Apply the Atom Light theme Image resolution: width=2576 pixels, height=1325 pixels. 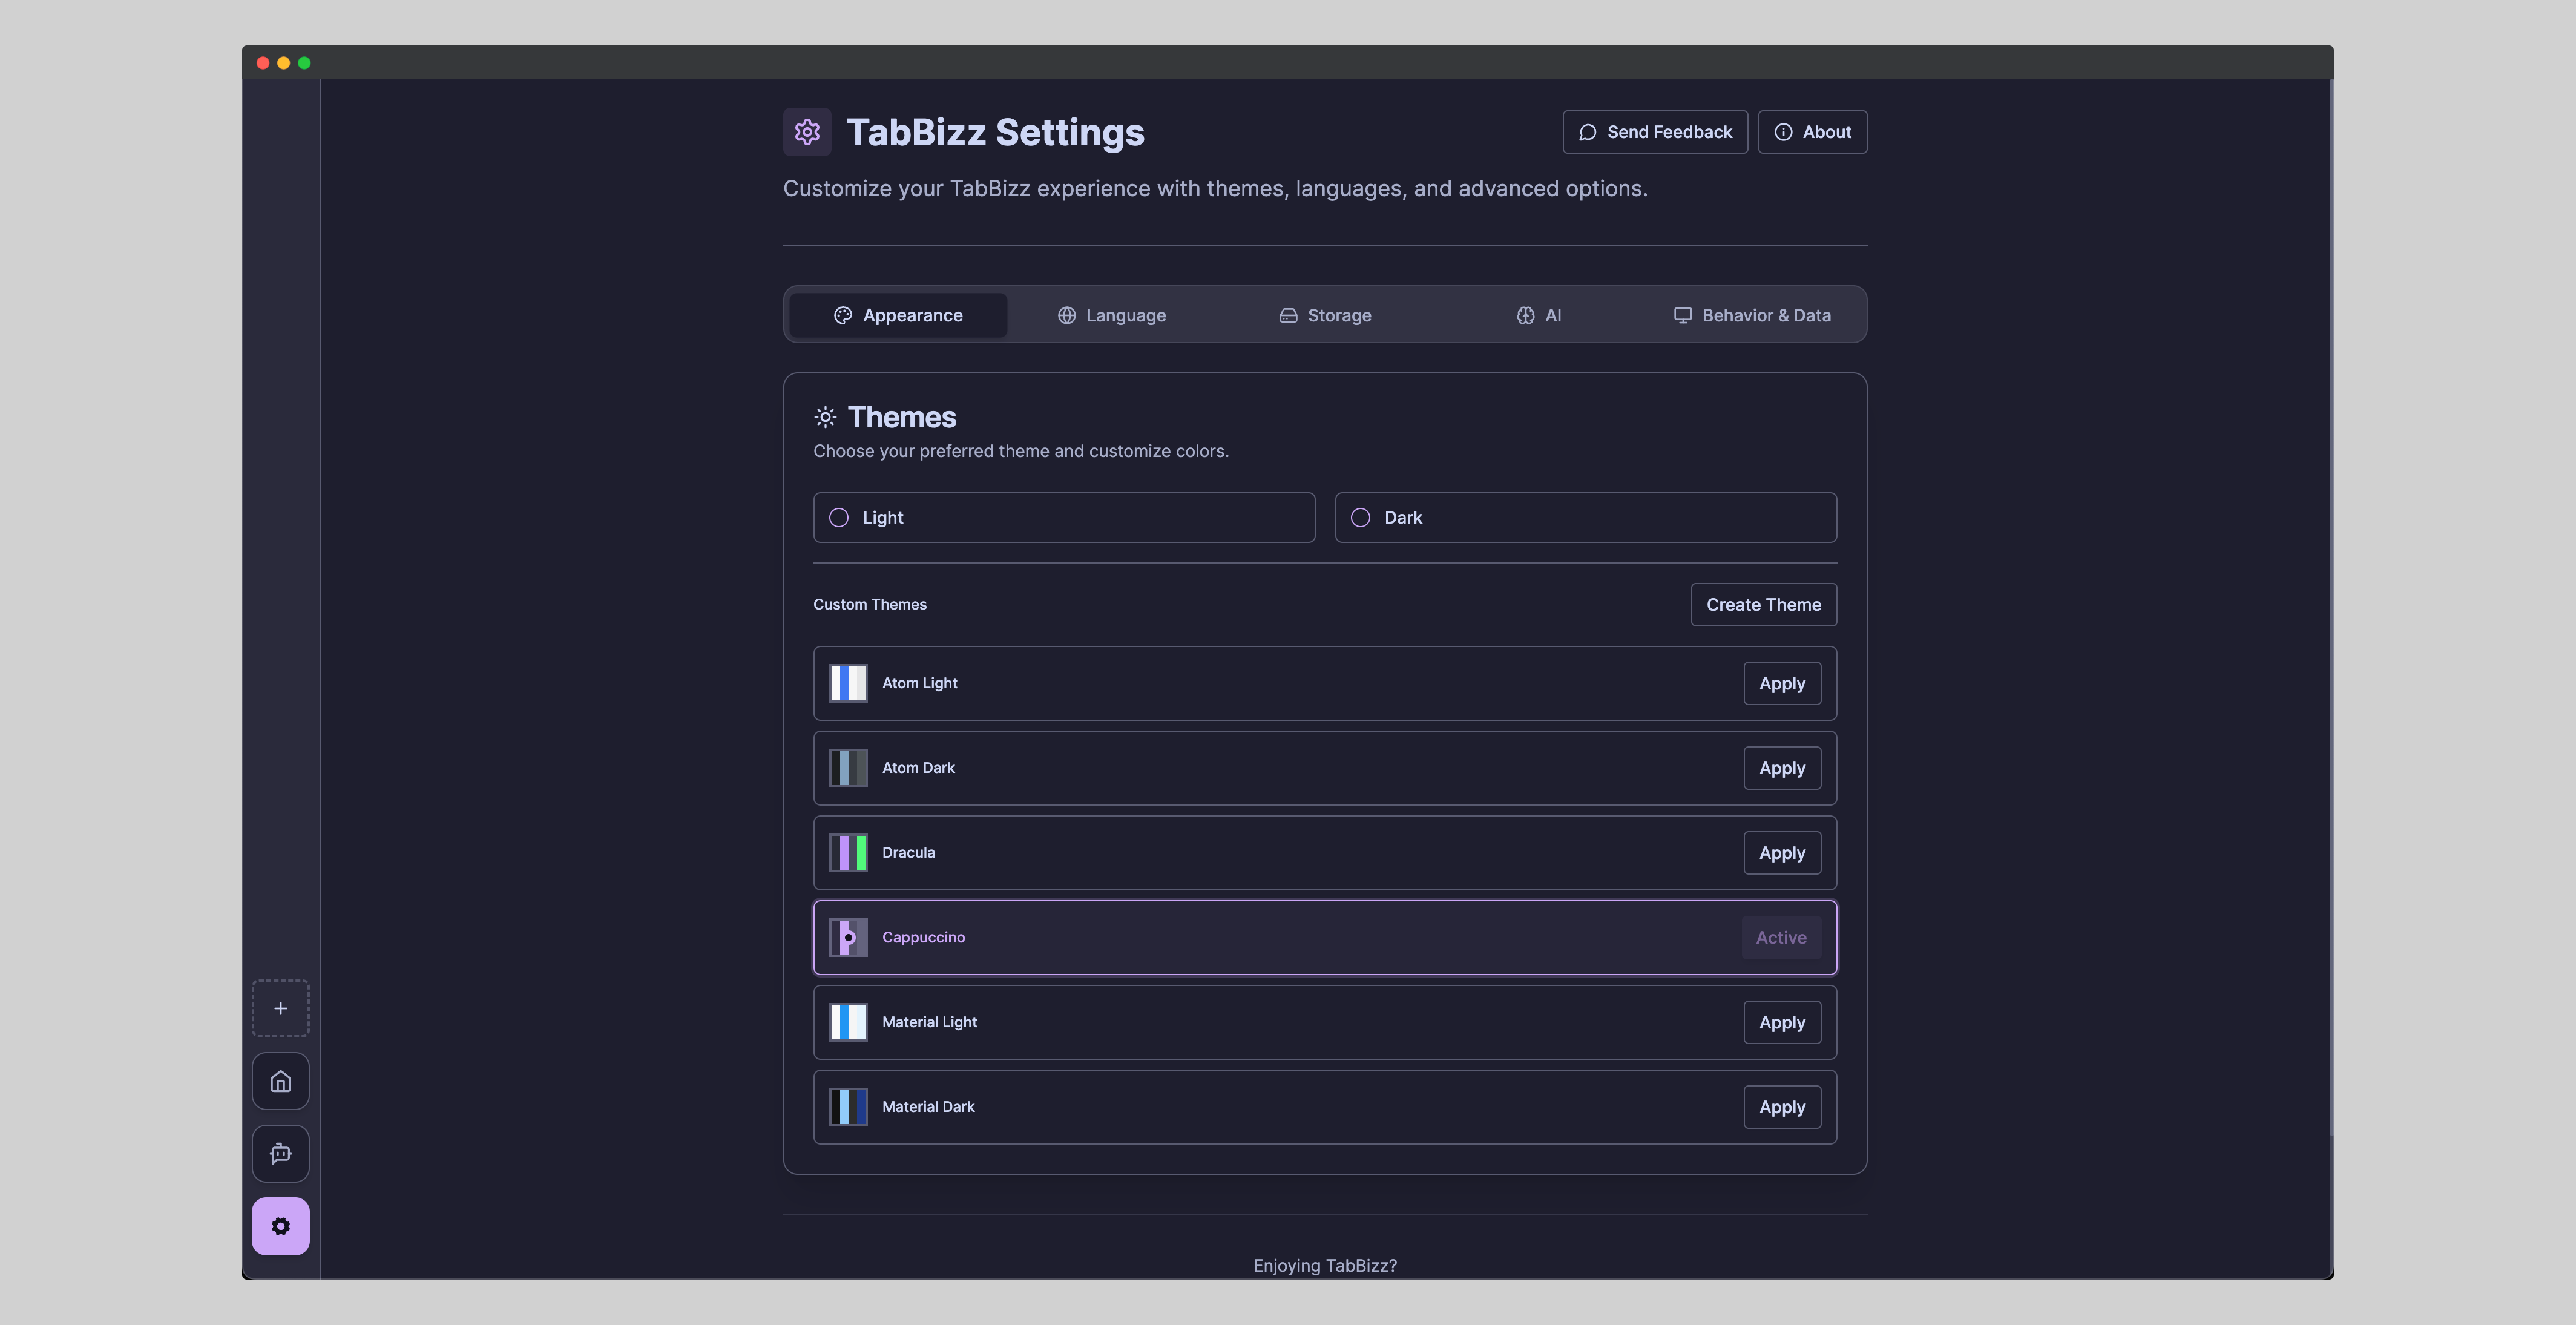1782,683
